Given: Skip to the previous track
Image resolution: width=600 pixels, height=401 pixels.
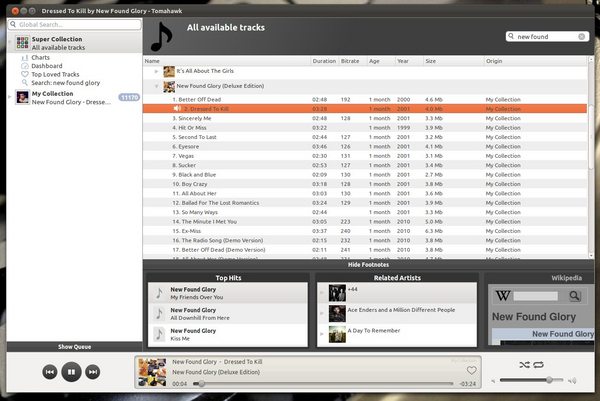Looking at the screenshot, I should pyautogui.click(x=50, y=372).
